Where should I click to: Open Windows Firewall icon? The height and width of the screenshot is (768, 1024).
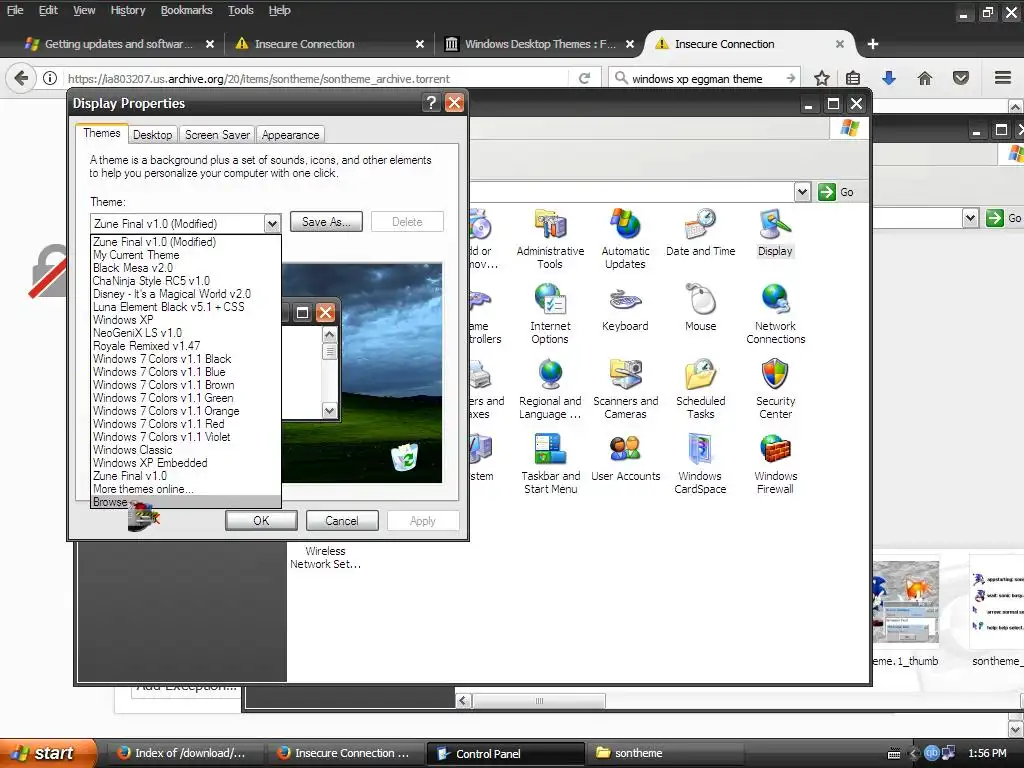pos(775,464)
